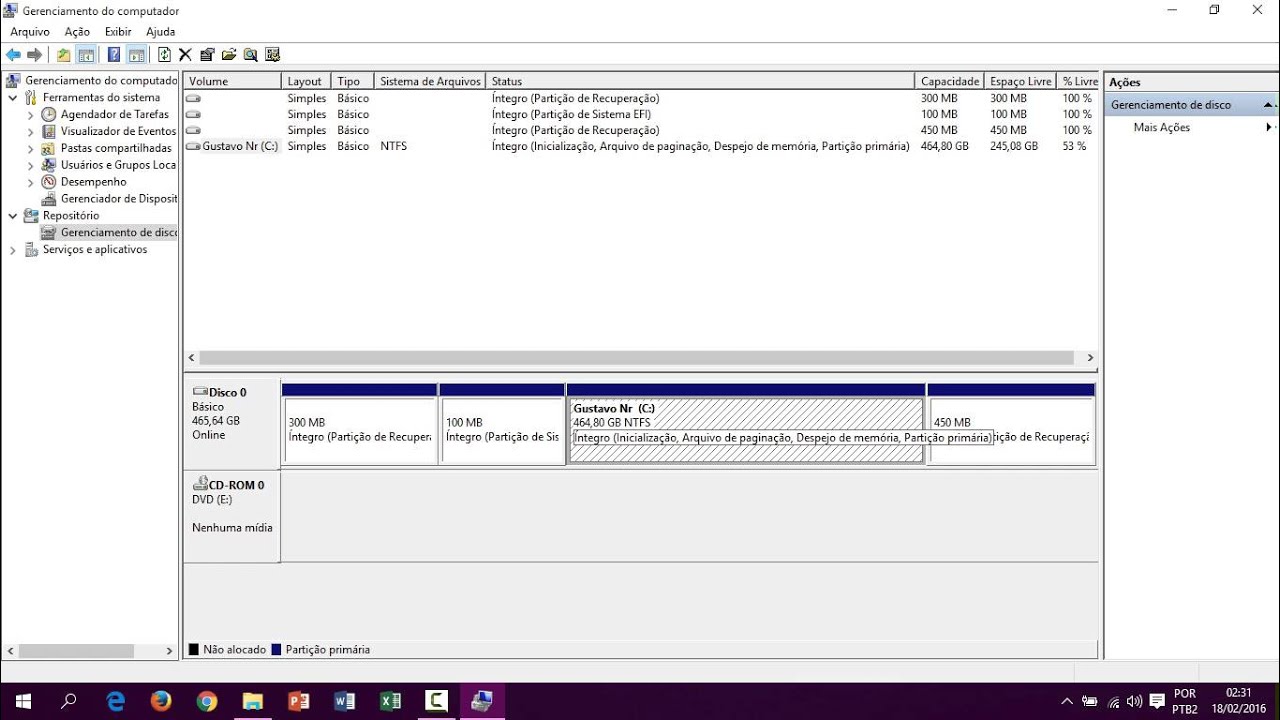Sort by Layout column header

pyautogui.click(x=307, y=81)
